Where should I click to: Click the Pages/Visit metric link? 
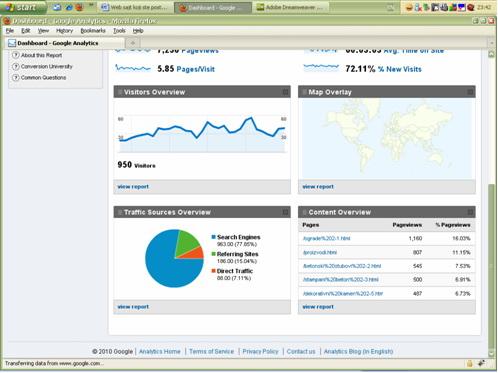(x=196, y=69)
